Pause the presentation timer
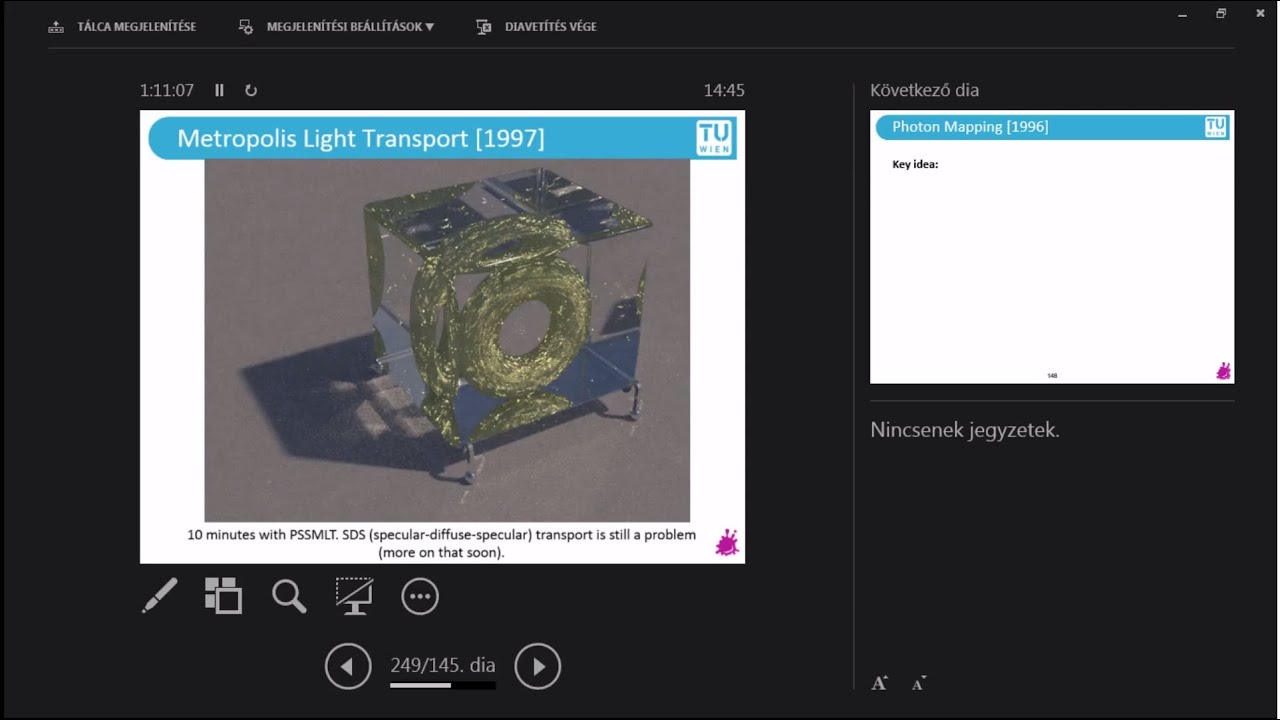This screenshot has width=1280, height=720. pyautogui.click(x=219, y=90)
